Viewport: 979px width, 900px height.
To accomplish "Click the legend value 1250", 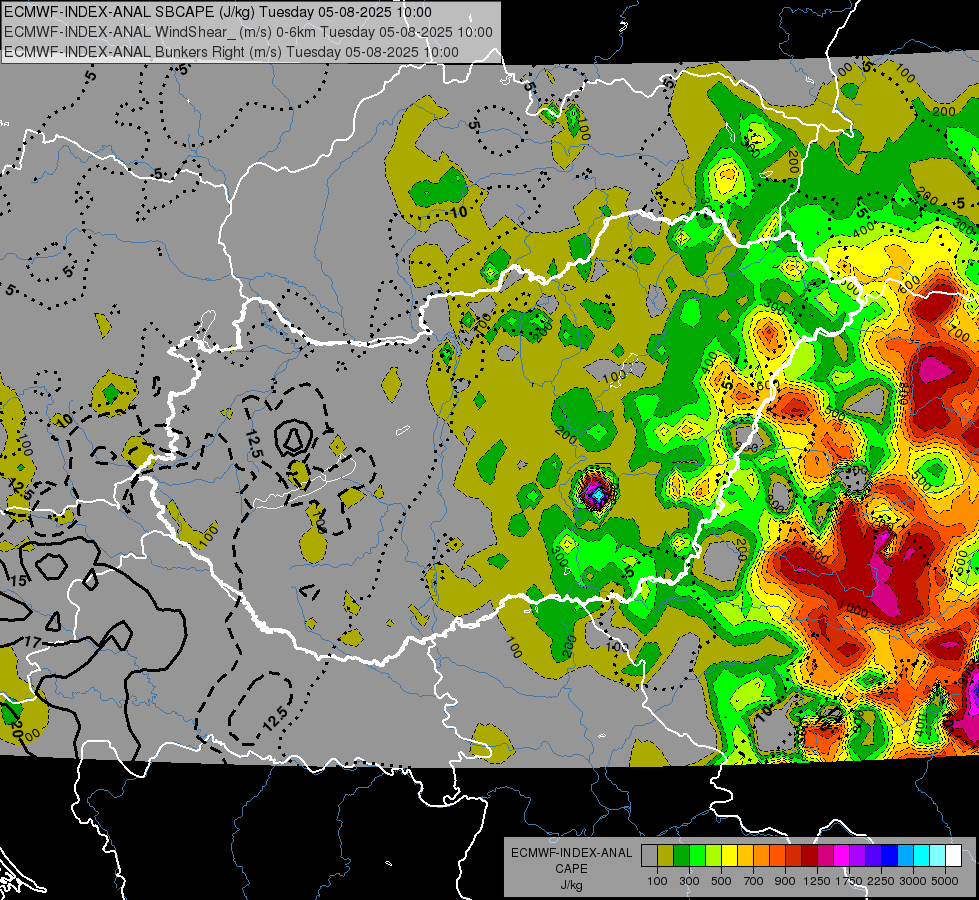I will (817, 881).
